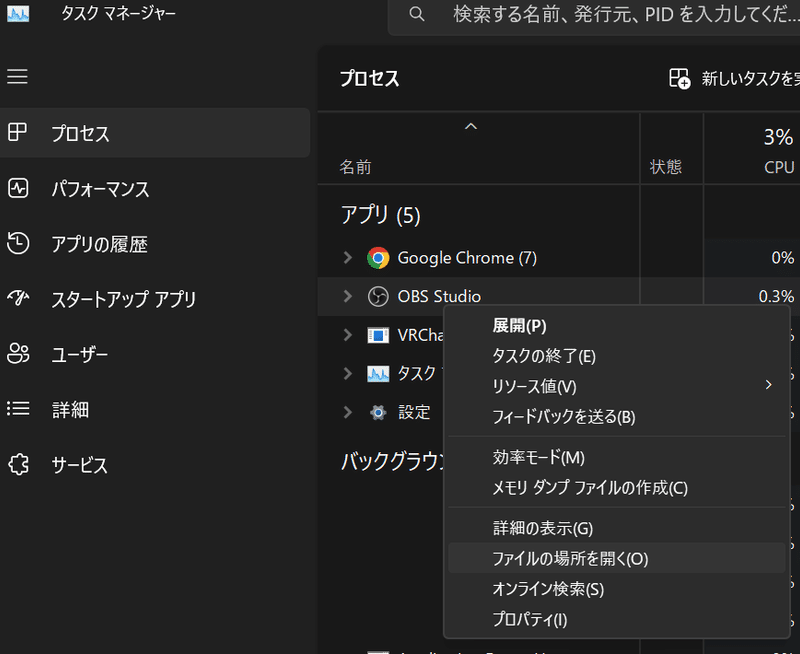This screenshot has width=800, height=654.
Task: Select the プロセス sidebar icon
Action: (x=17, y=132)
